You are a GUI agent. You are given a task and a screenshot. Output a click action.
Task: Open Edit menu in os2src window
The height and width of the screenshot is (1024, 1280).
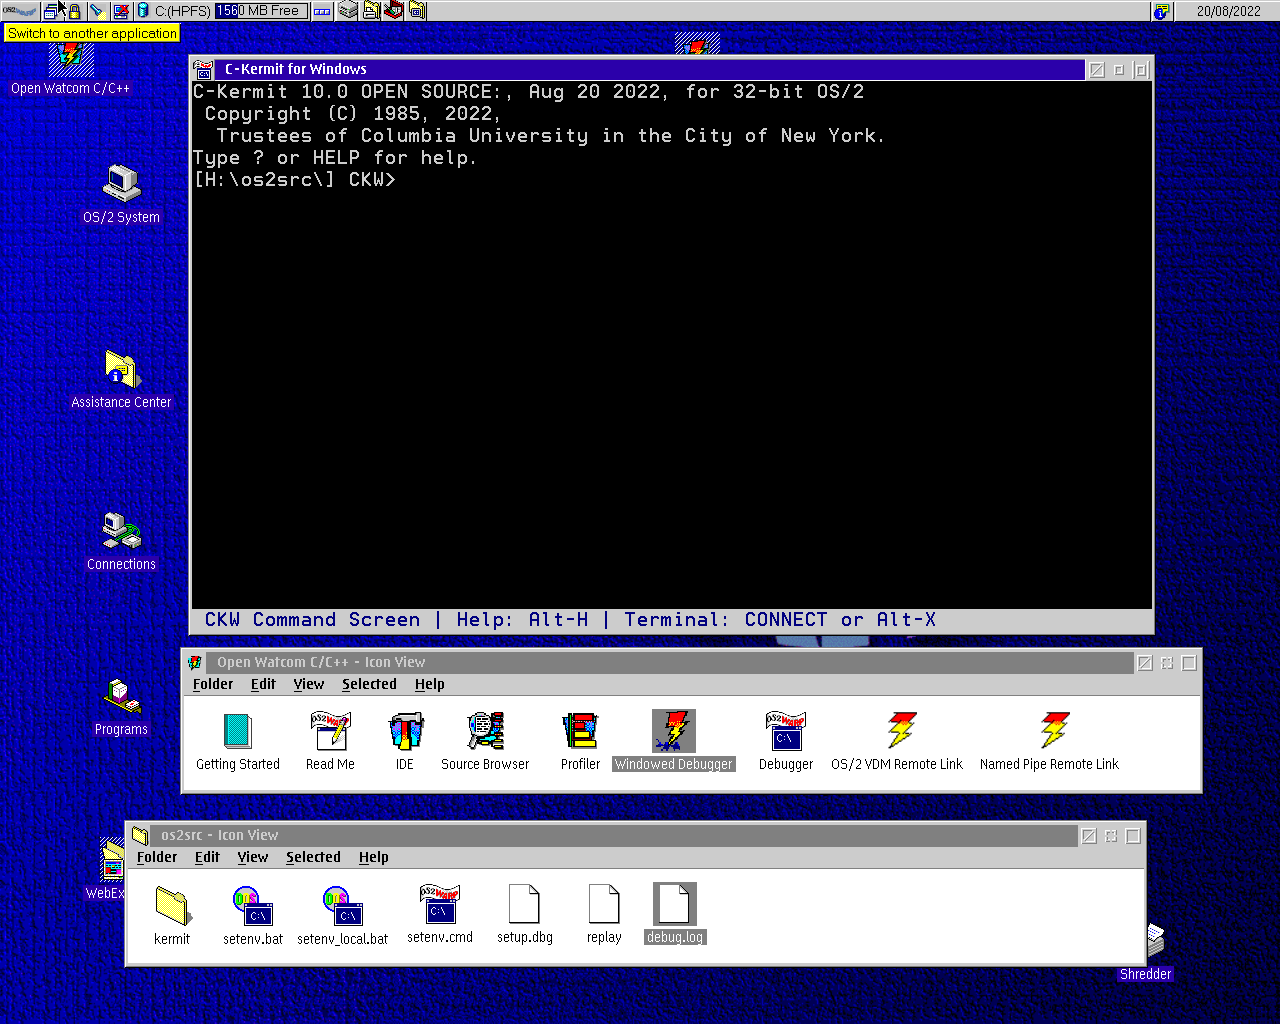(x=207, y=857)
